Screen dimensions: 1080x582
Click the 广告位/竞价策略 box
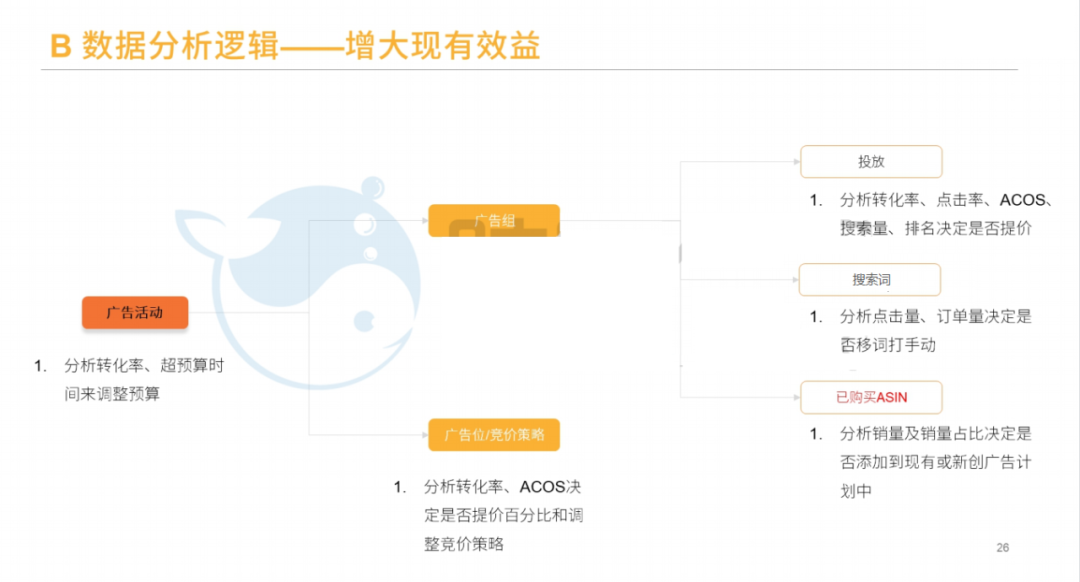[x=494, y=434]
